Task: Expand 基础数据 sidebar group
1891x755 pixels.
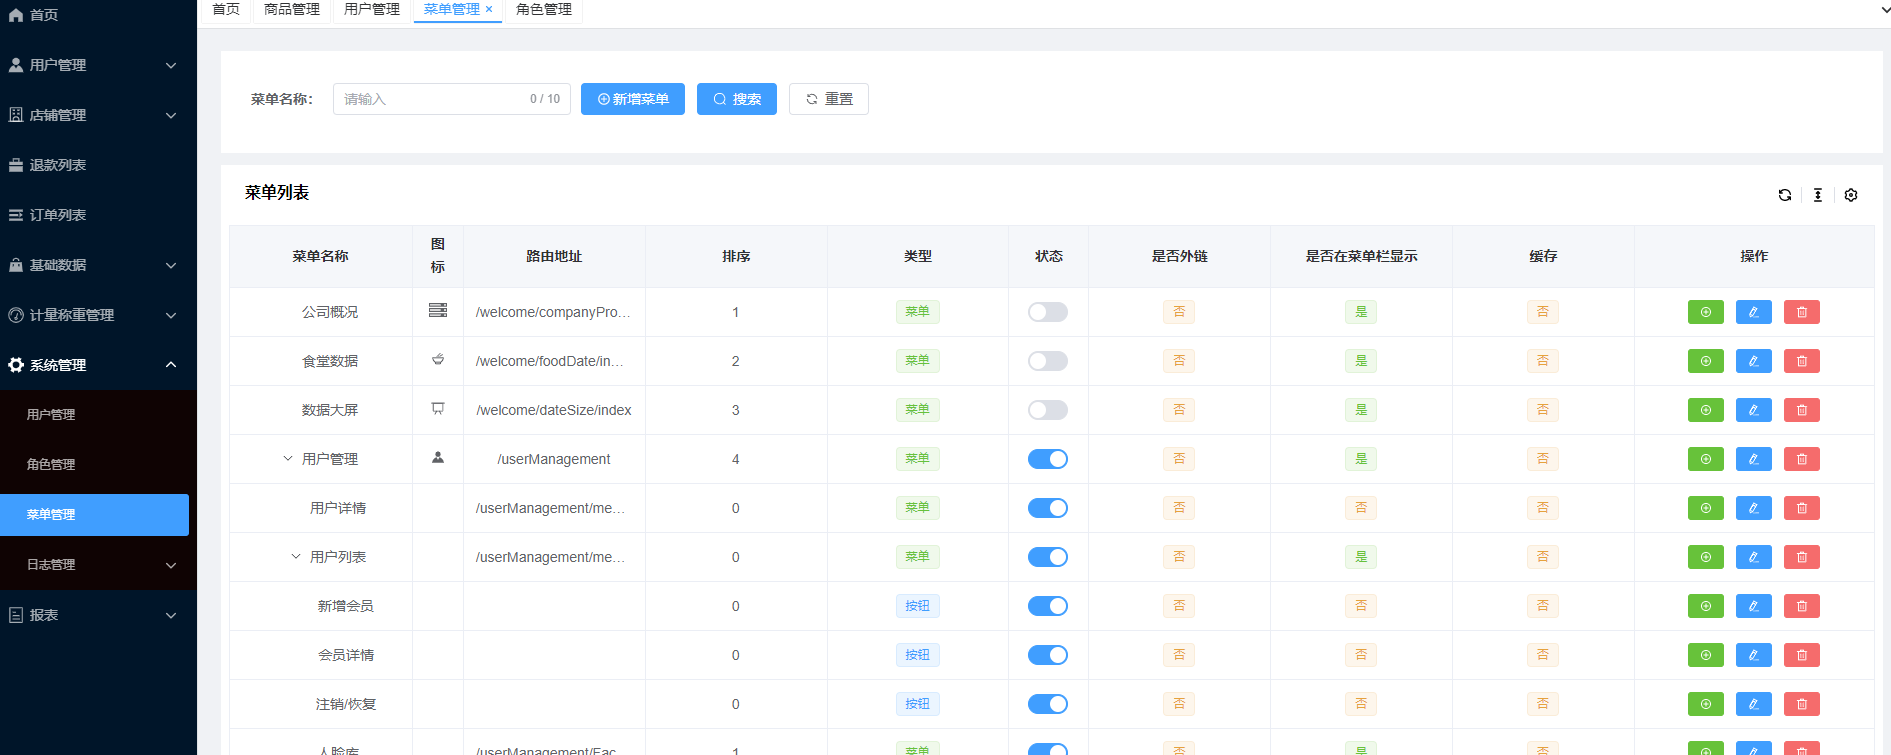Action: point(98,265)
